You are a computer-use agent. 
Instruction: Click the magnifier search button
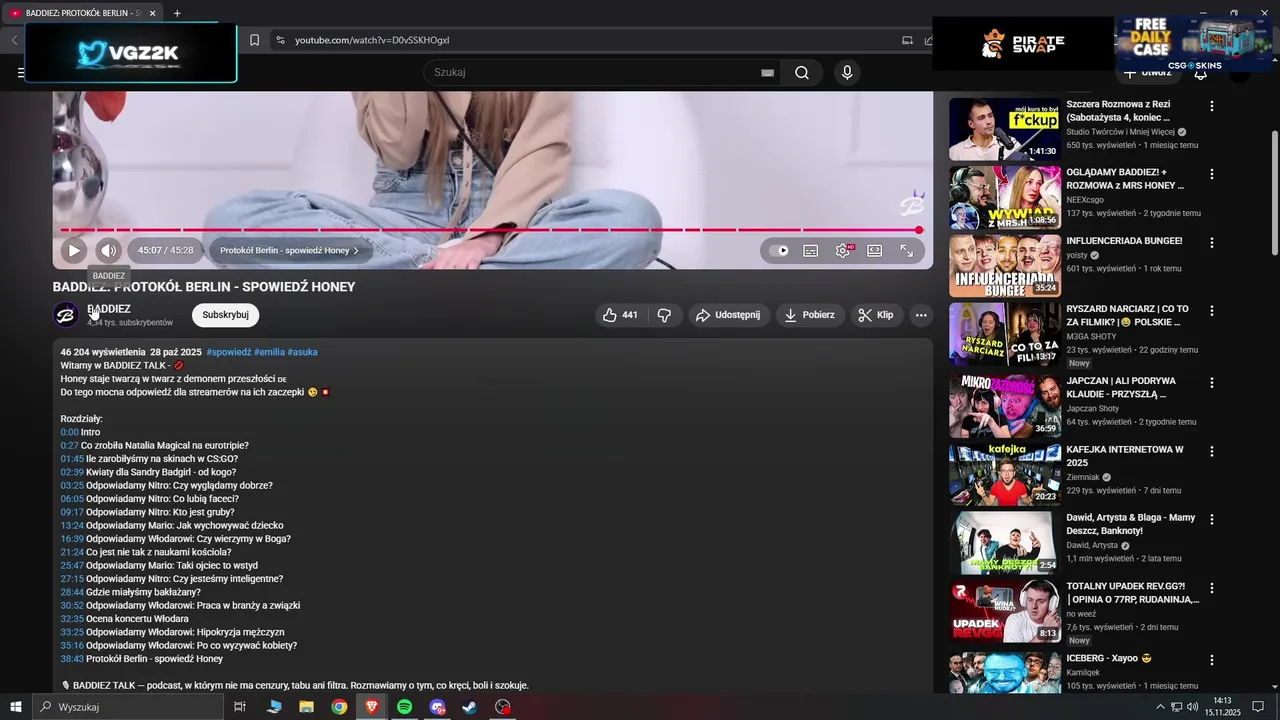click(802, 73)
